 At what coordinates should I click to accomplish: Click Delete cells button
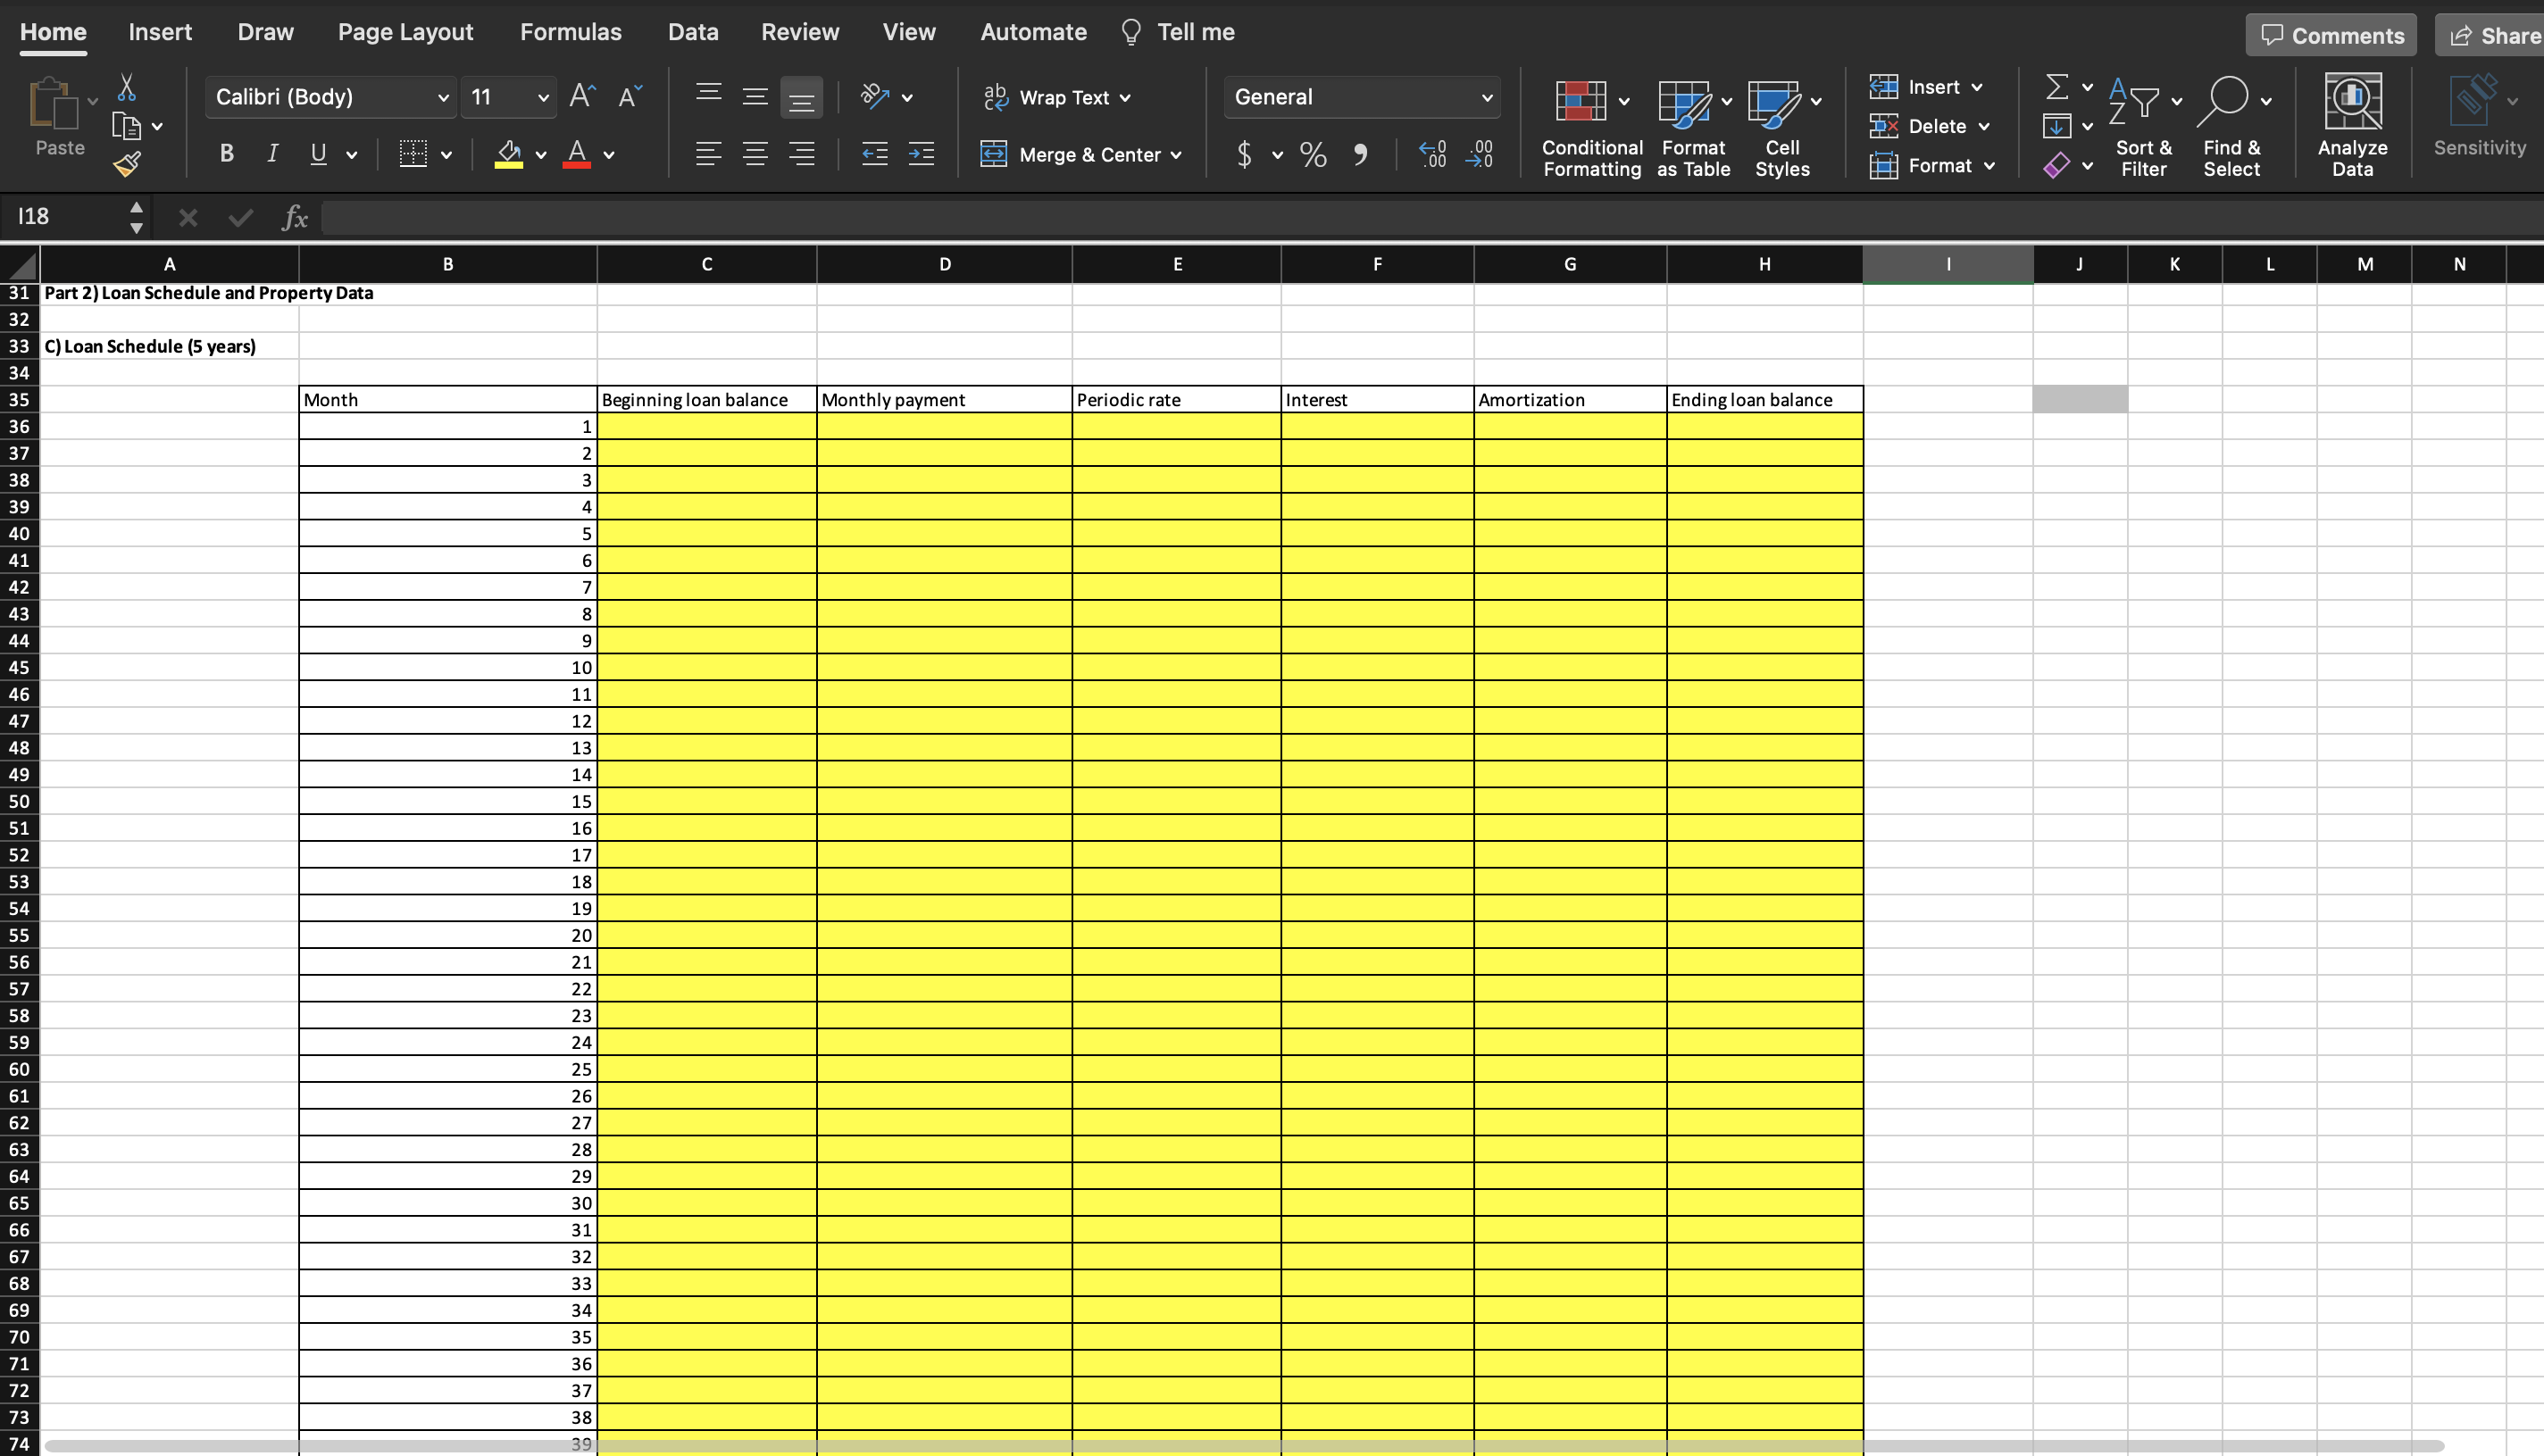tap(1929, 126)
